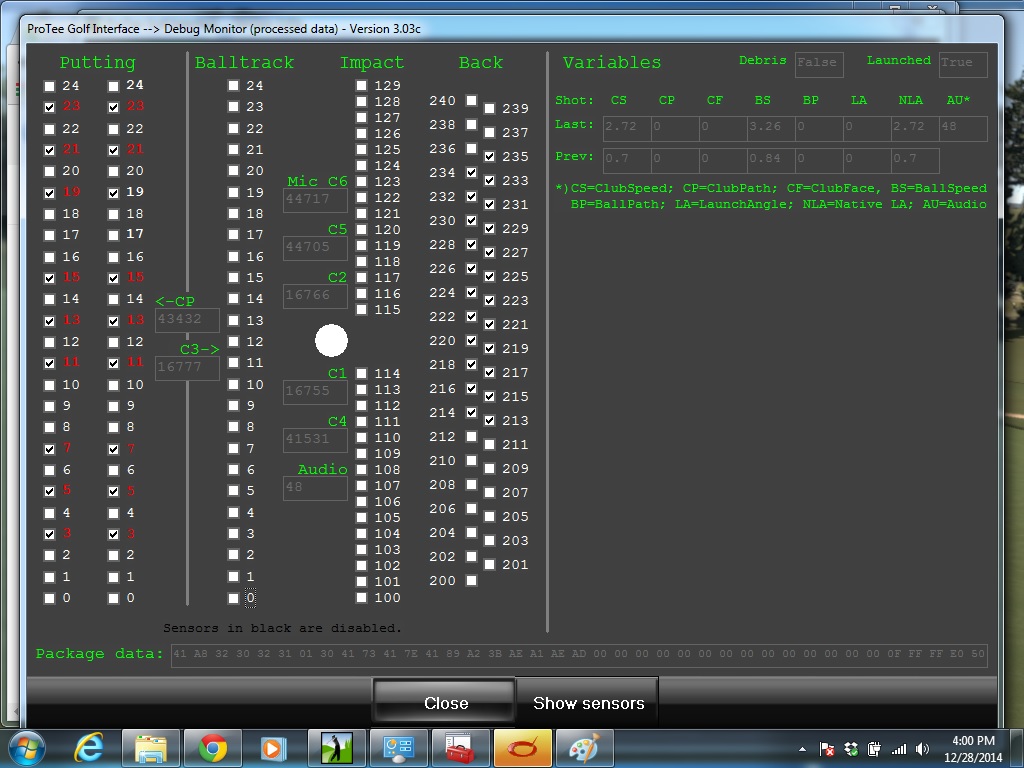Open the network signal tray icon
The height and width of the screenshot is (768, 1024).
click(899, 749)
